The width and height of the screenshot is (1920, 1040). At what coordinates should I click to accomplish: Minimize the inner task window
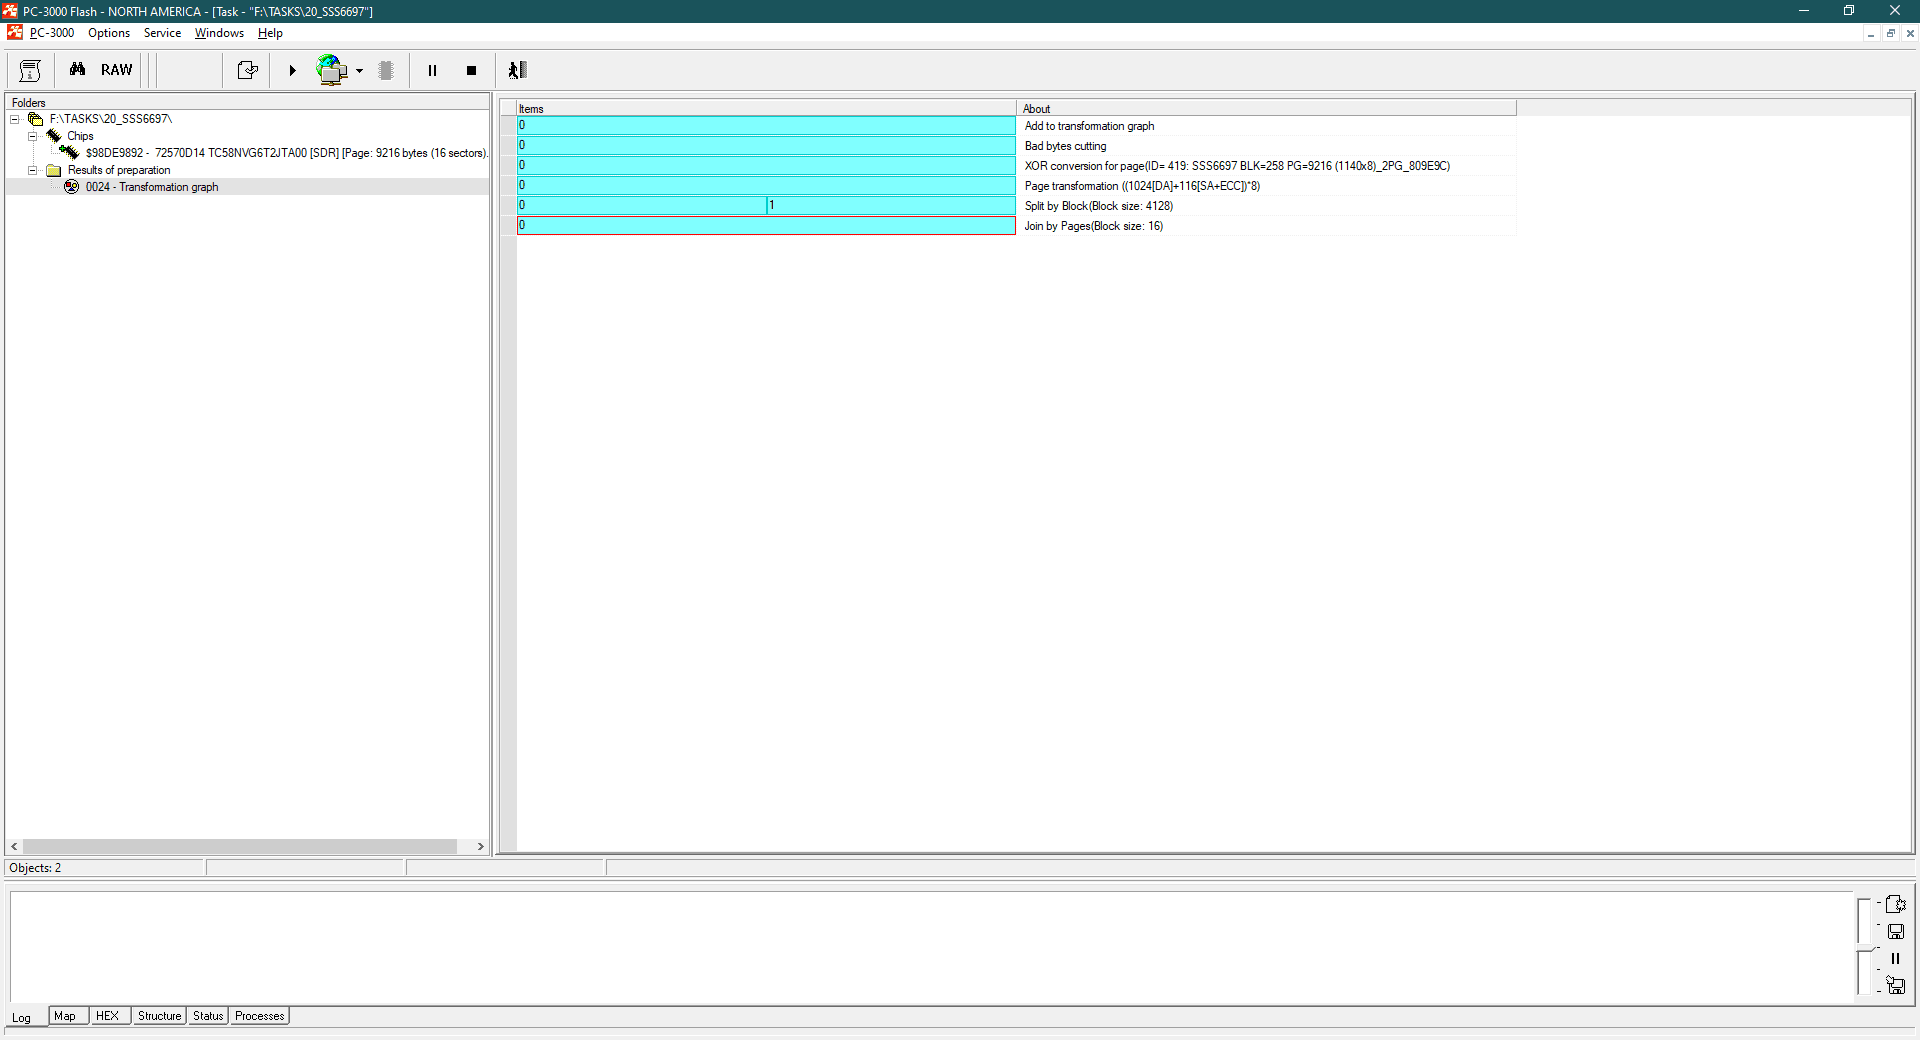pyautogui.click(x=1870, y=34)
